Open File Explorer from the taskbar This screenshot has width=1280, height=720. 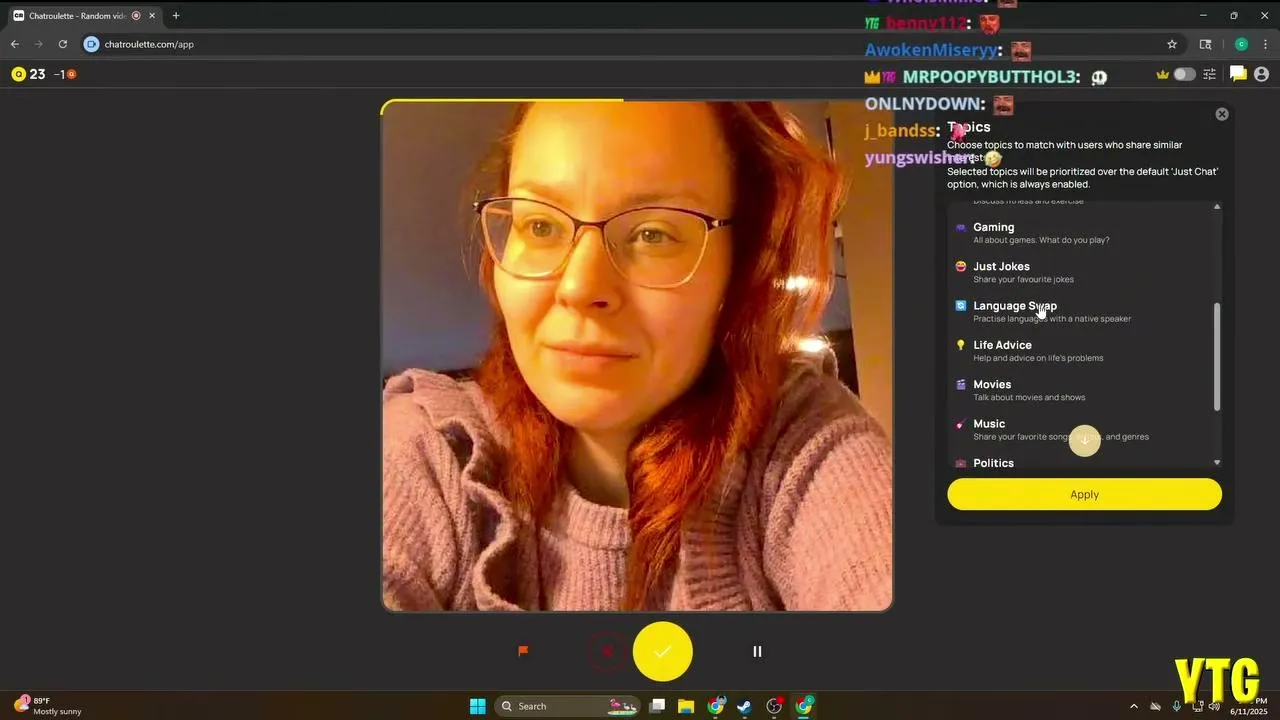[x=686, y=706]
